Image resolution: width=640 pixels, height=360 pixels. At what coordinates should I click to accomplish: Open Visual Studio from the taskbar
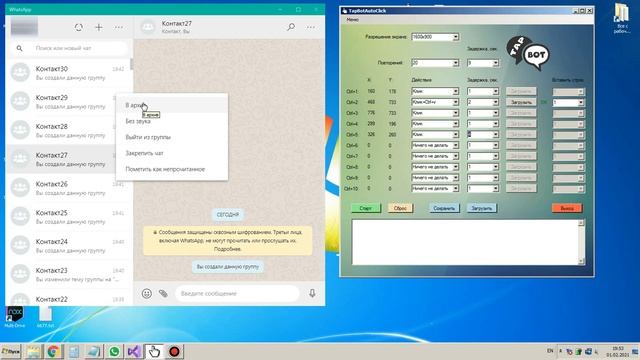point(134,351)
